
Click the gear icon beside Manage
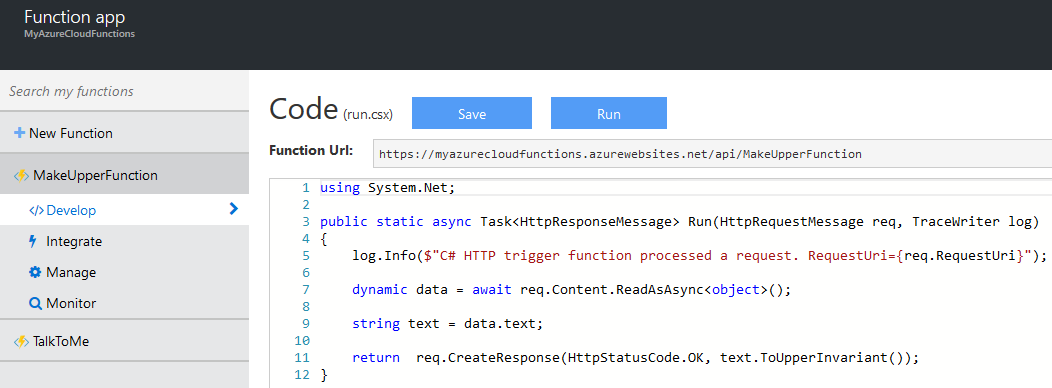(35, 272)
